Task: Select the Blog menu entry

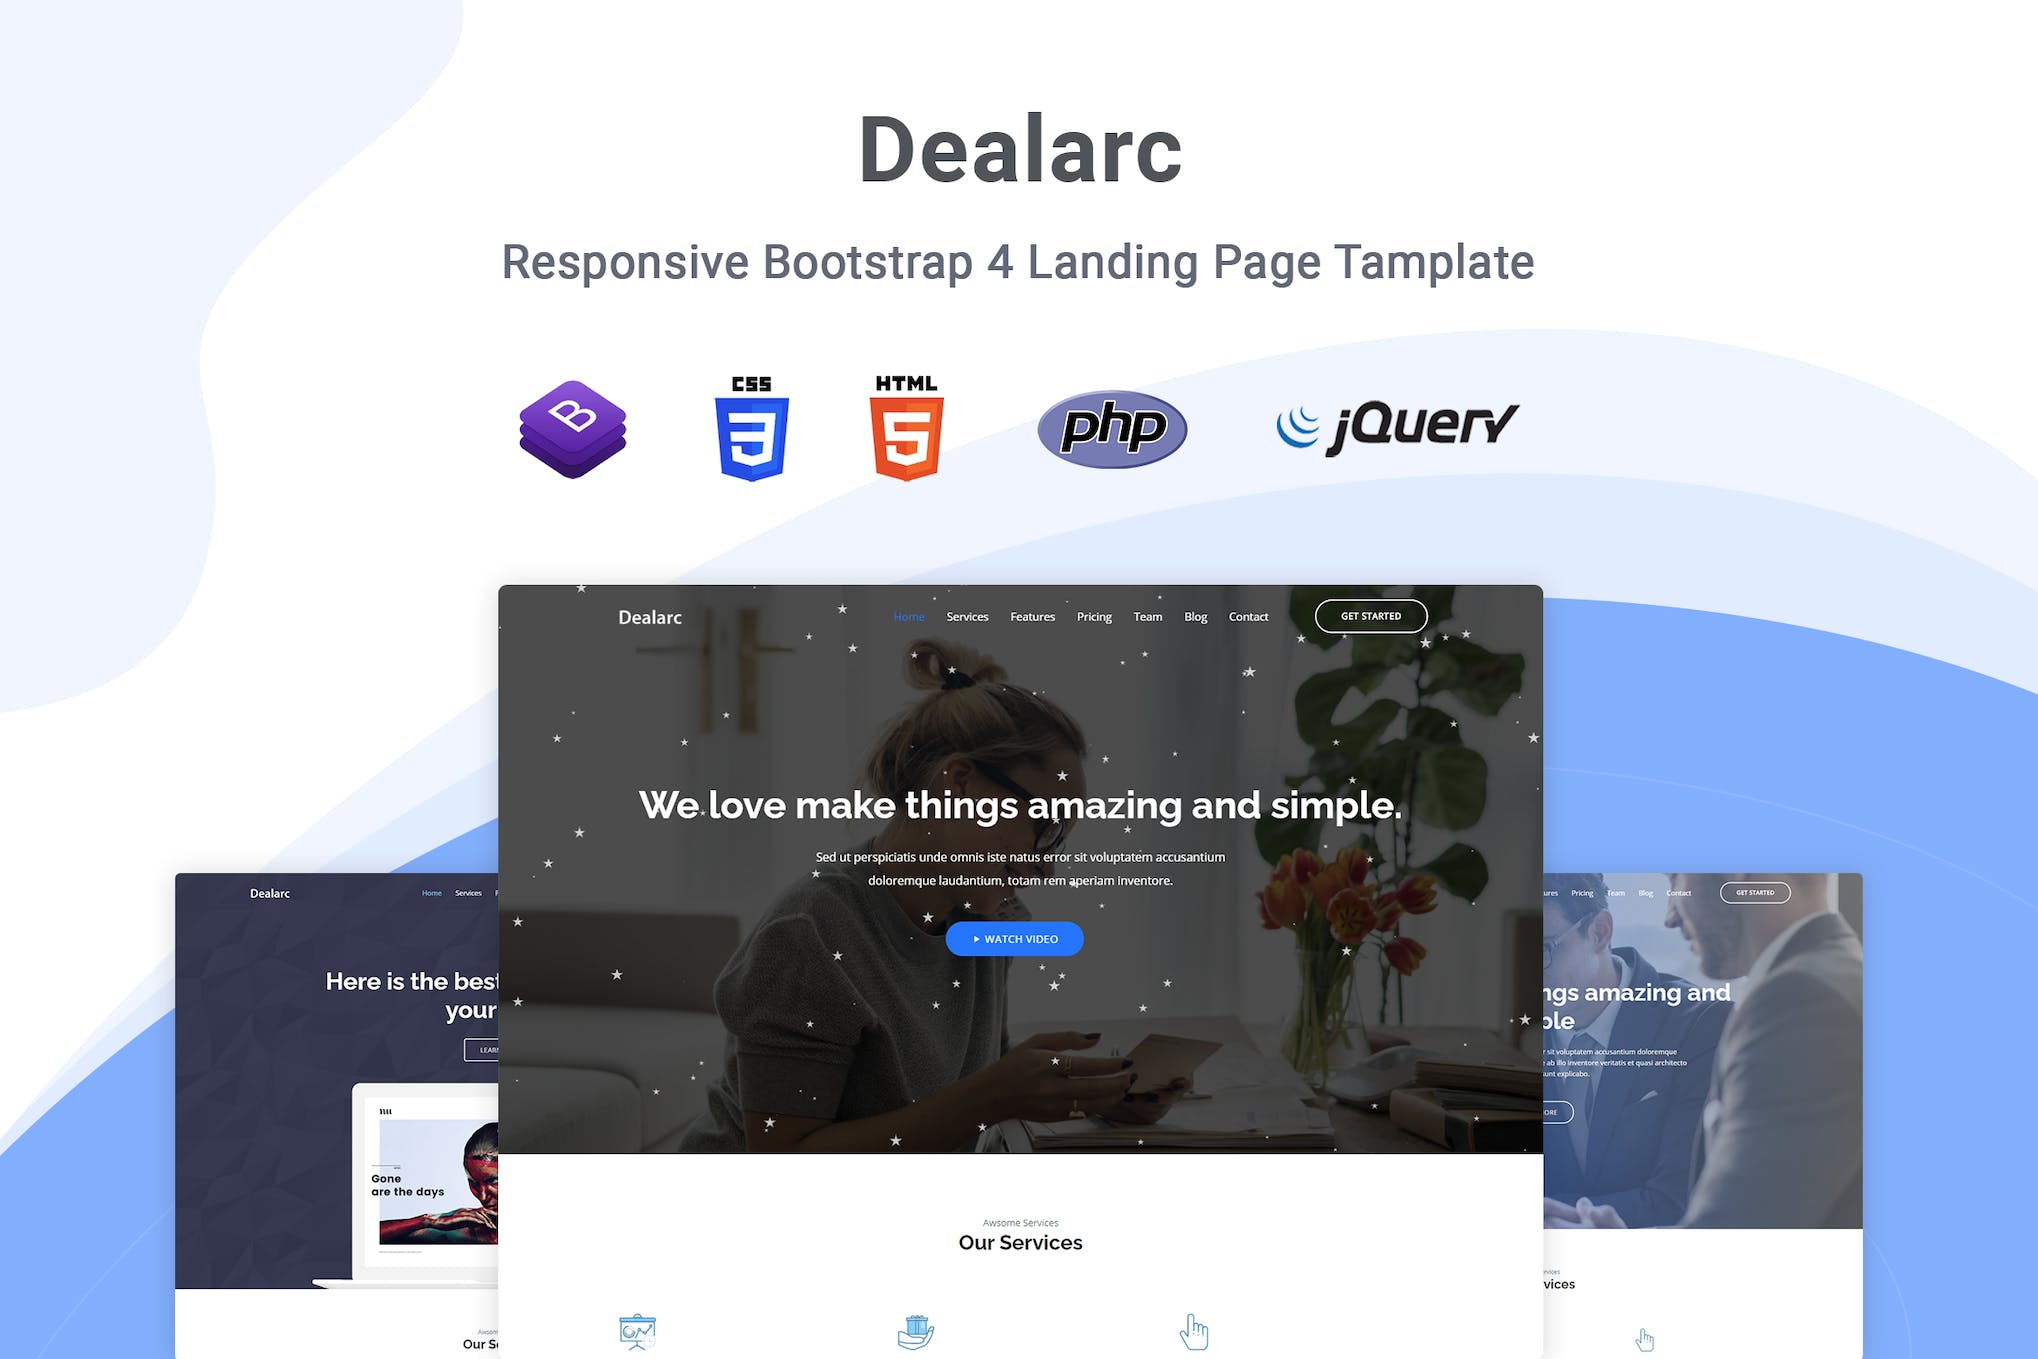Action: click(1195, 617)
